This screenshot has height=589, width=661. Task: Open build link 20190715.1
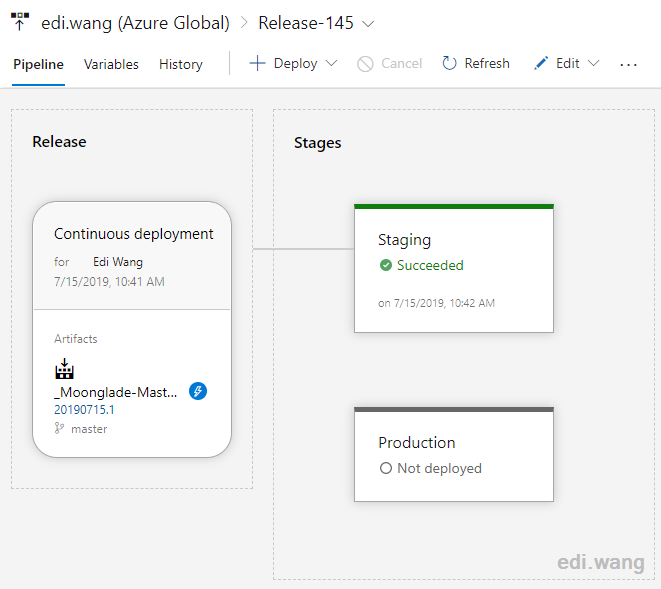pyautogui.click(x=84, y=409)
